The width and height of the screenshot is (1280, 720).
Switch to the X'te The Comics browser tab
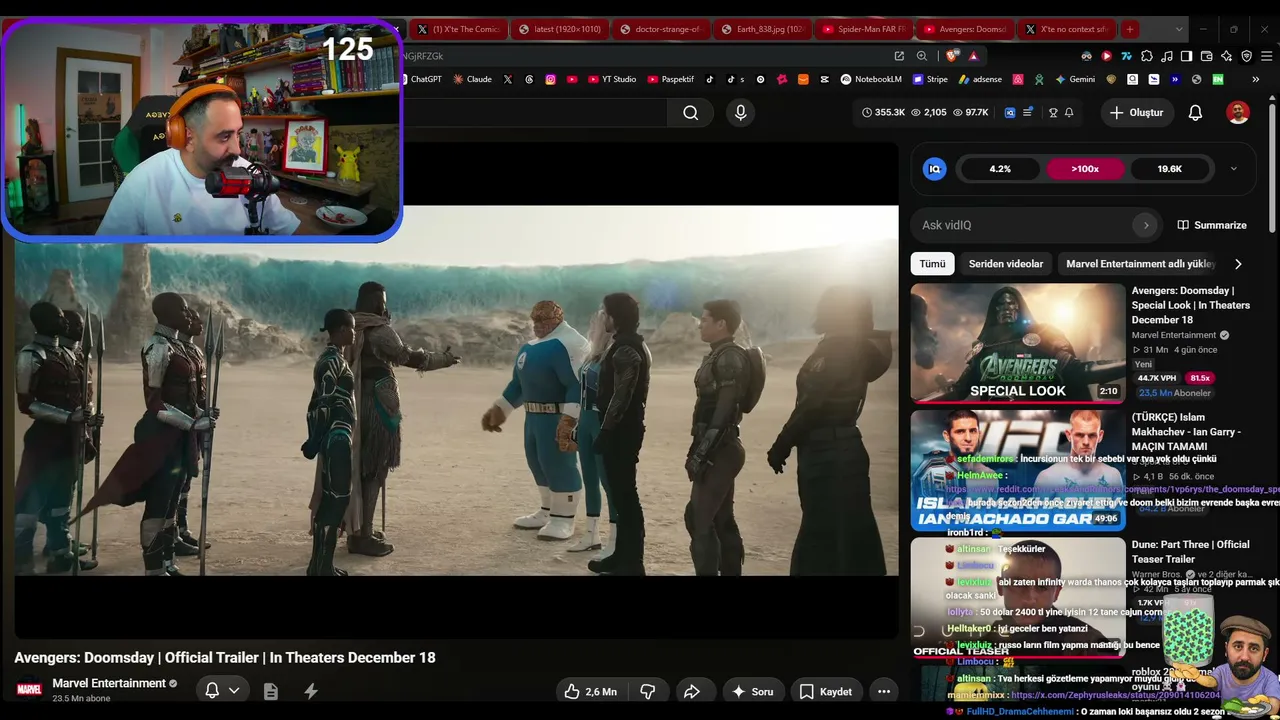pyautogui.click(x=460, y=29)
